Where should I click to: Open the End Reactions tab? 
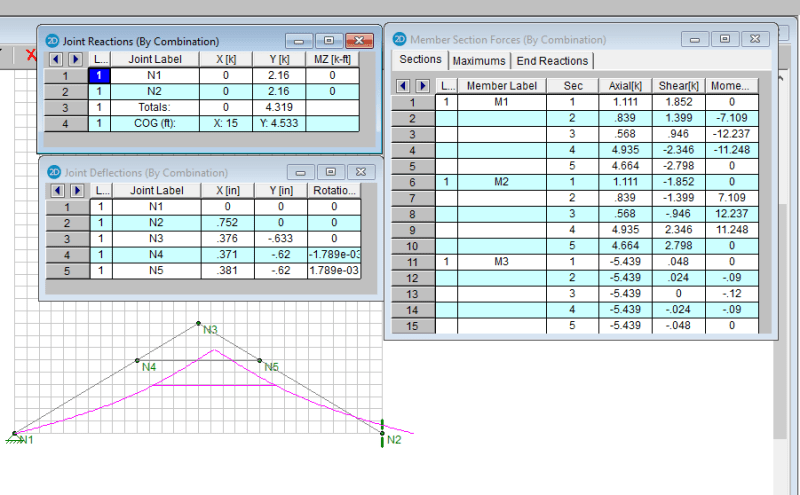pyautogui.click(x=552, y=61)
